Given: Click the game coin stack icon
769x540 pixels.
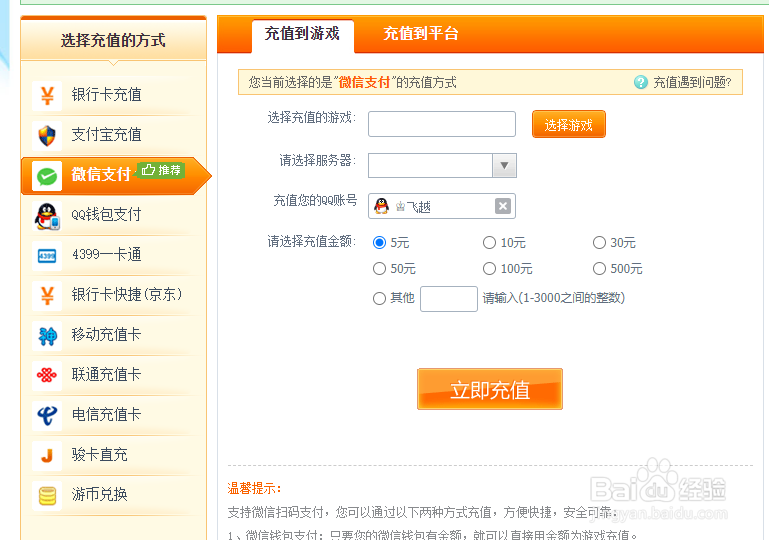Looking at the screenshot, I should 47,496.
